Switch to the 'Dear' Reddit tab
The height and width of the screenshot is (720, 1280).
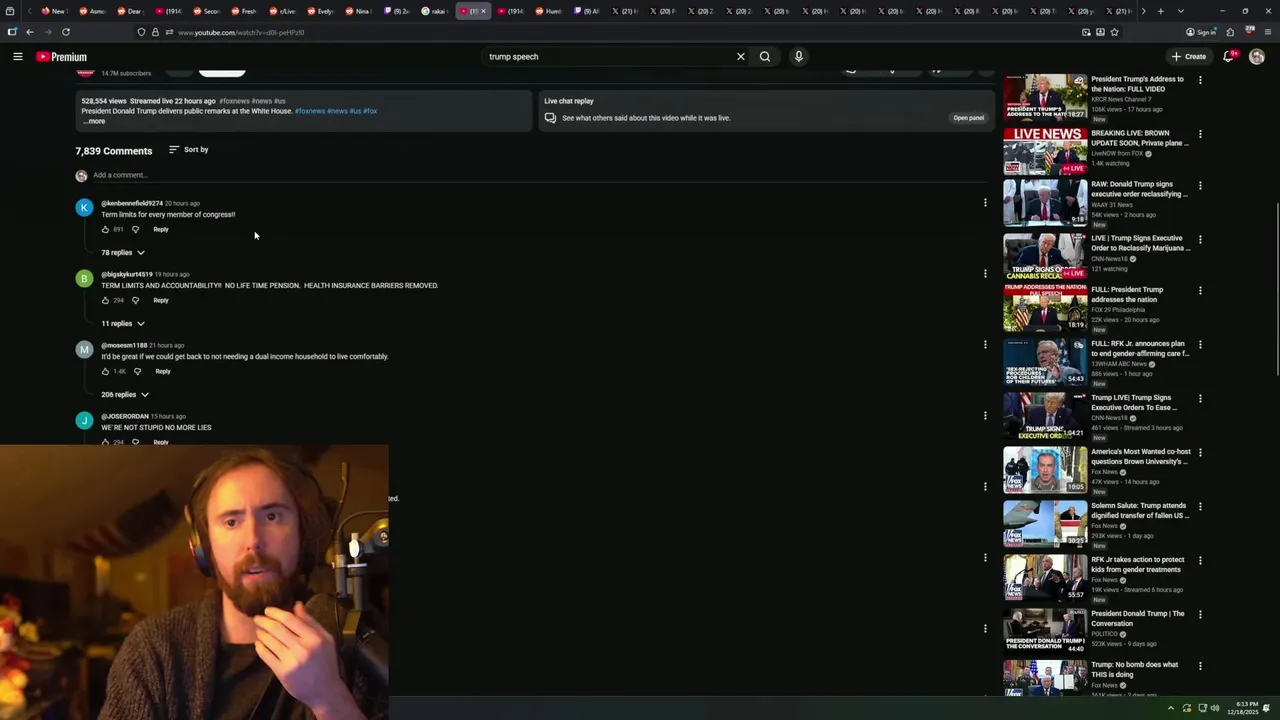pos(130,11)
